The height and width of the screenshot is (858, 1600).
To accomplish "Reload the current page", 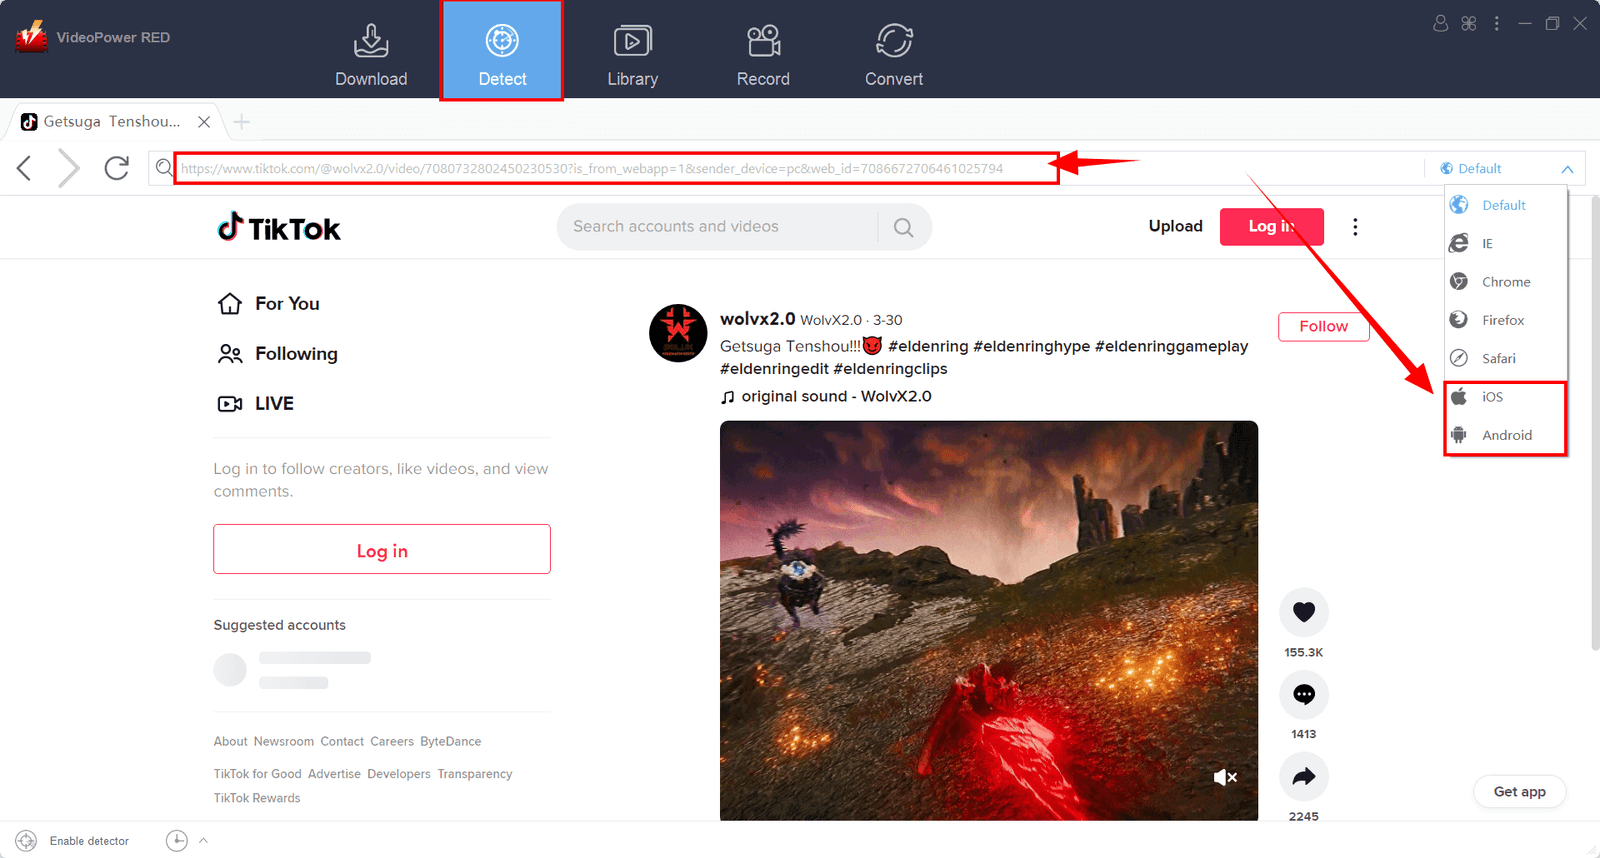I will click(x=117, y=168).
